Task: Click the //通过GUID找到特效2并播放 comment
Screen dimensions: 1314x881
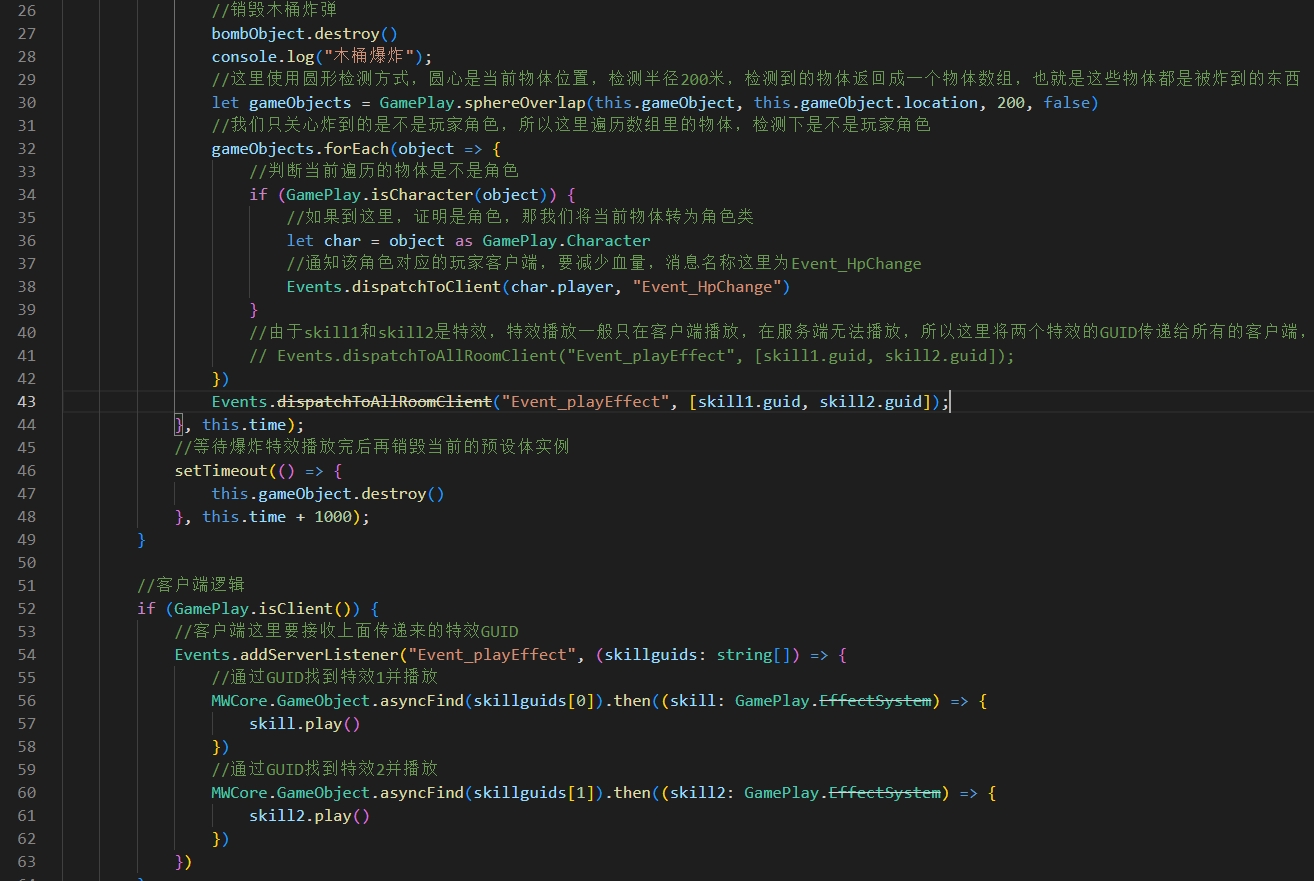Action: tap(324, 770)
